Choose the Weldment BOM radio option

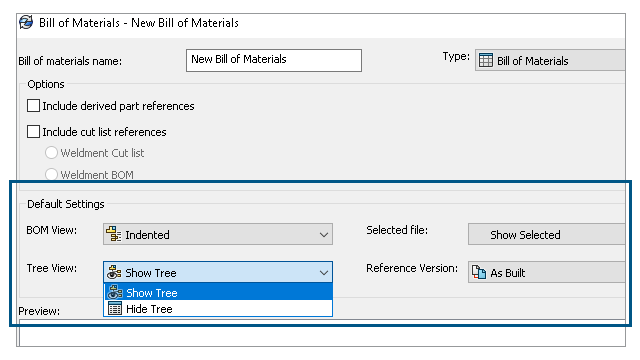[51, 175]
